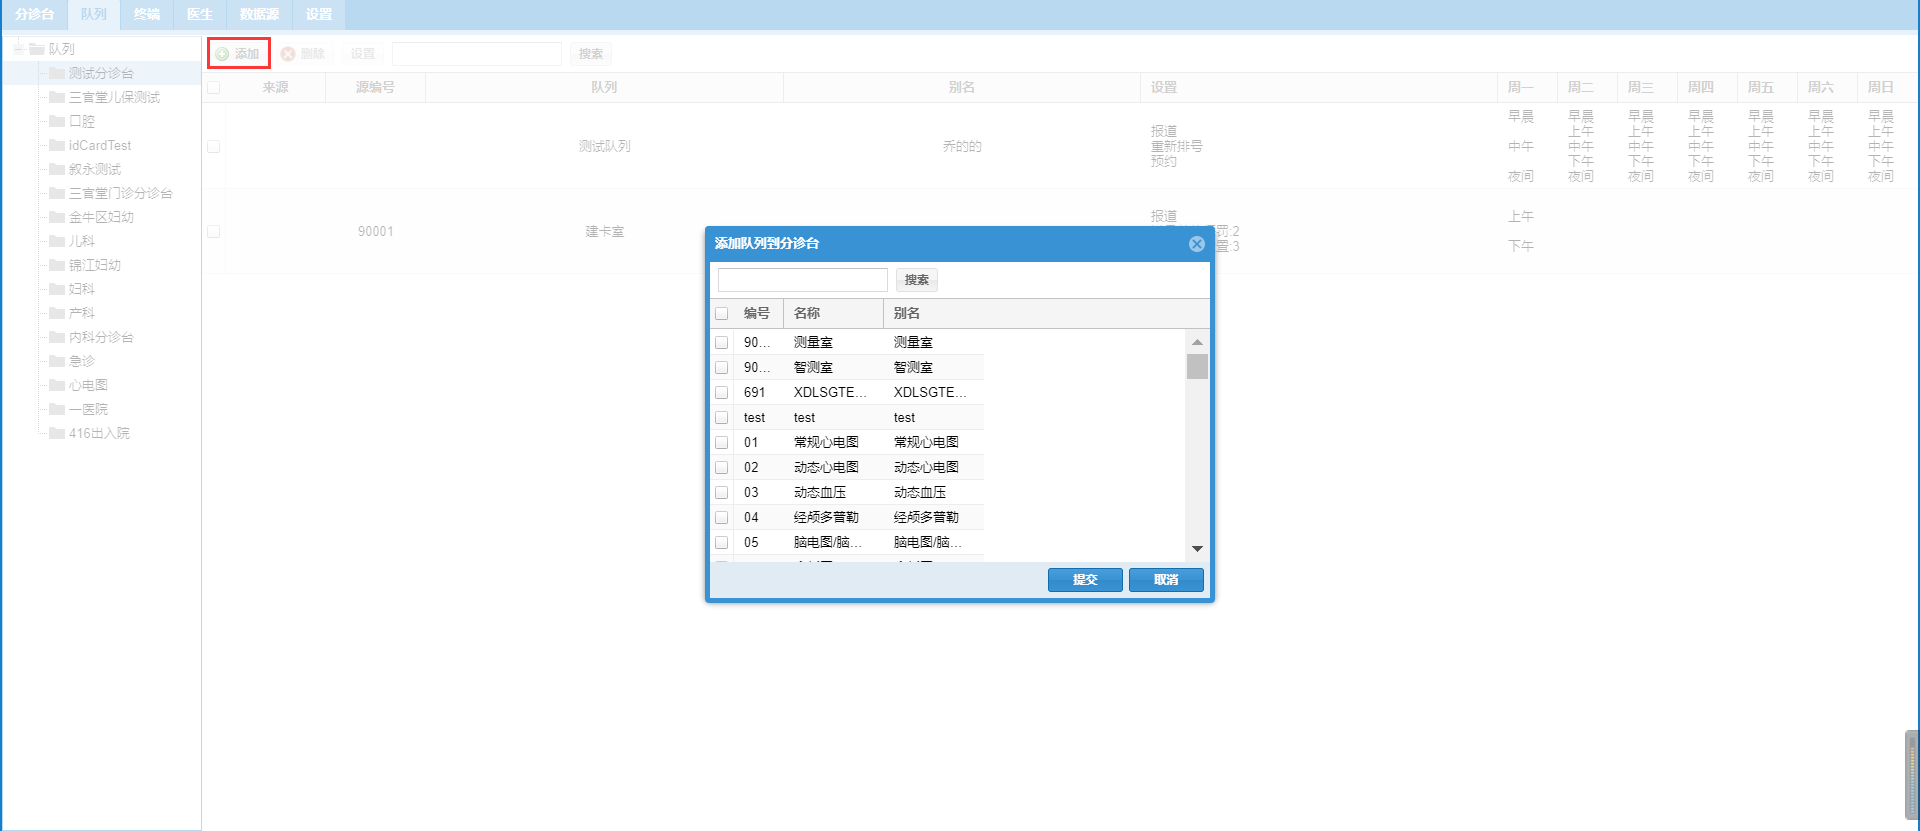Tick the checkbox for 常规心电图
1920x831 pixels.
721,442
